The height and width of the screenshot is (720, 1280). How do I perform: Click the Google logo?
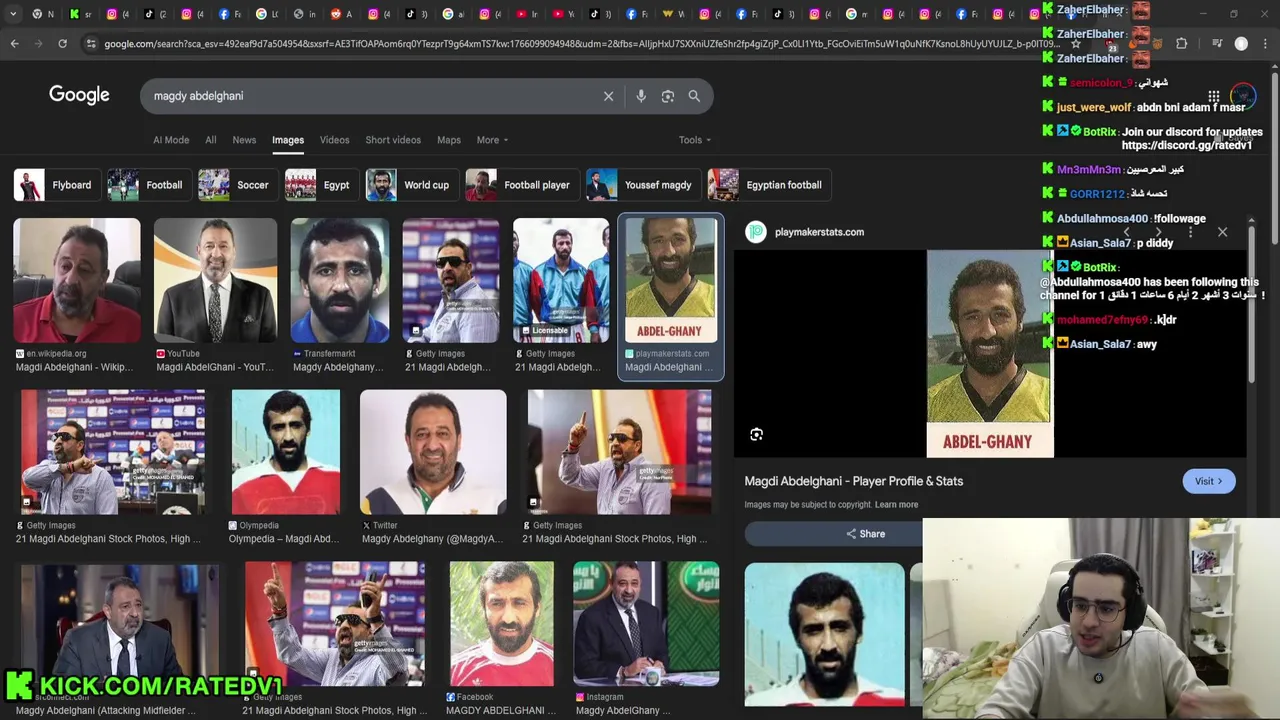pyautogui.click(x=79, y=95)
